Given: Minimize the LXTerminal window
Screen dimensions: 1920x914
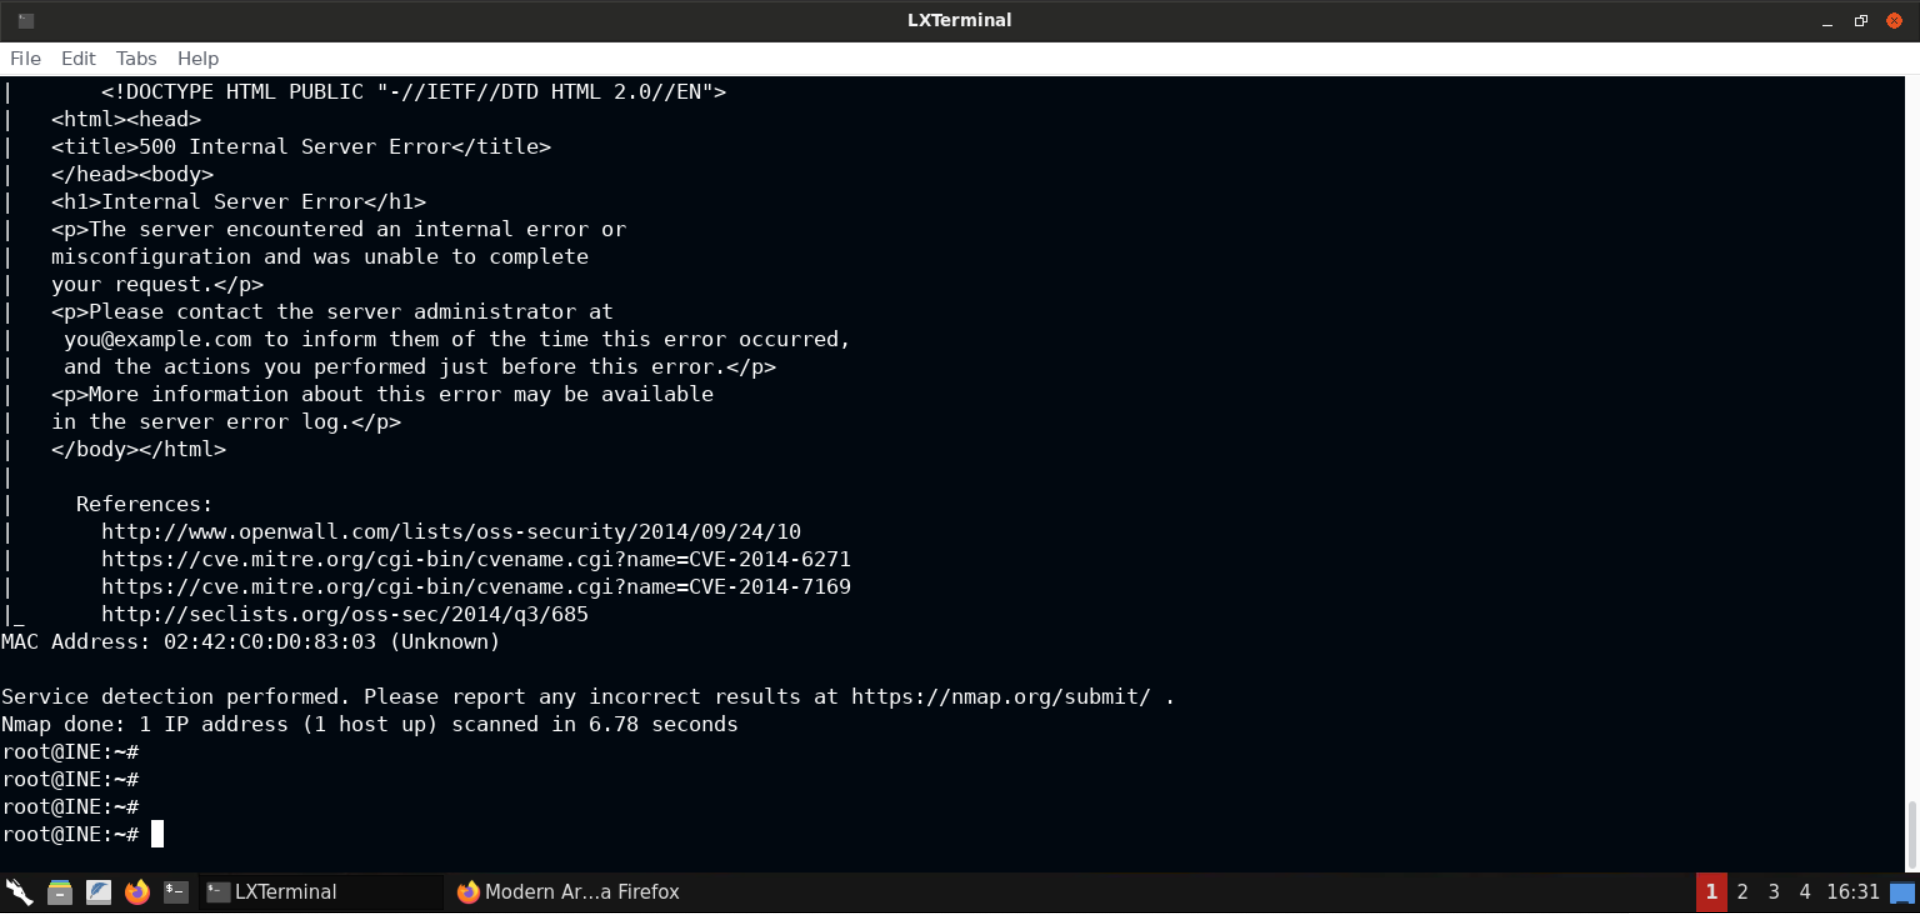Looking at the screenshot, I should pos(1827,21).
